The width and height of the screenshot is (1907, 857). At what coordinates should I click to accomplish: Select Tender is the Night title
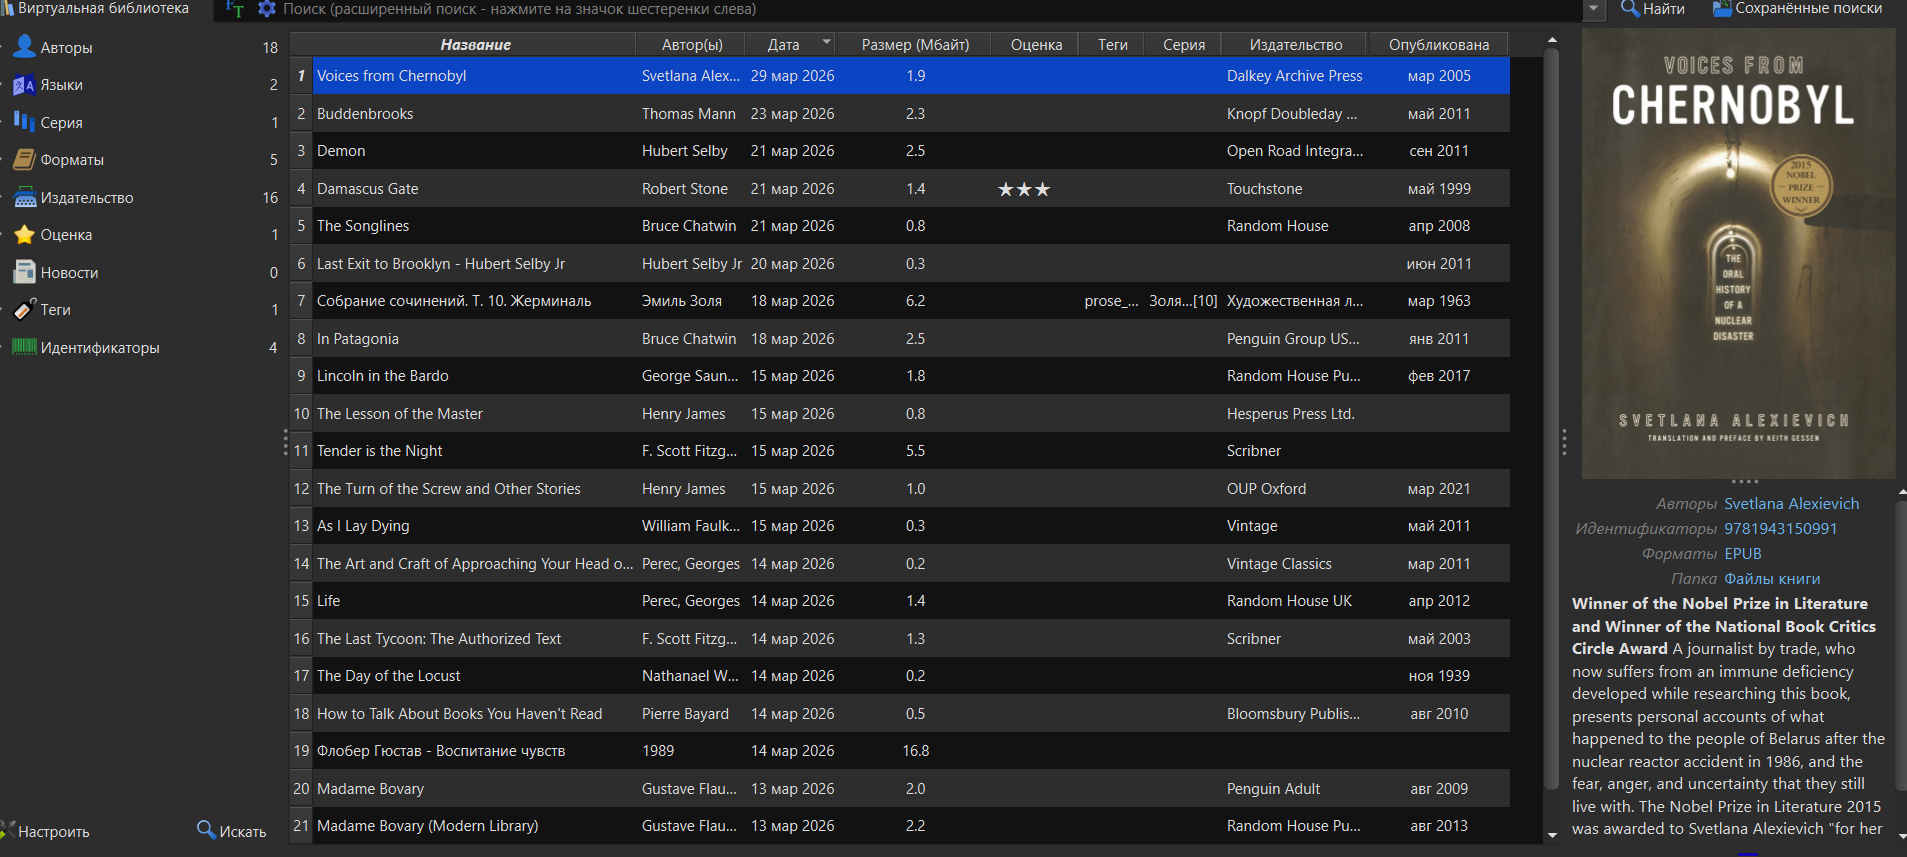380,451
